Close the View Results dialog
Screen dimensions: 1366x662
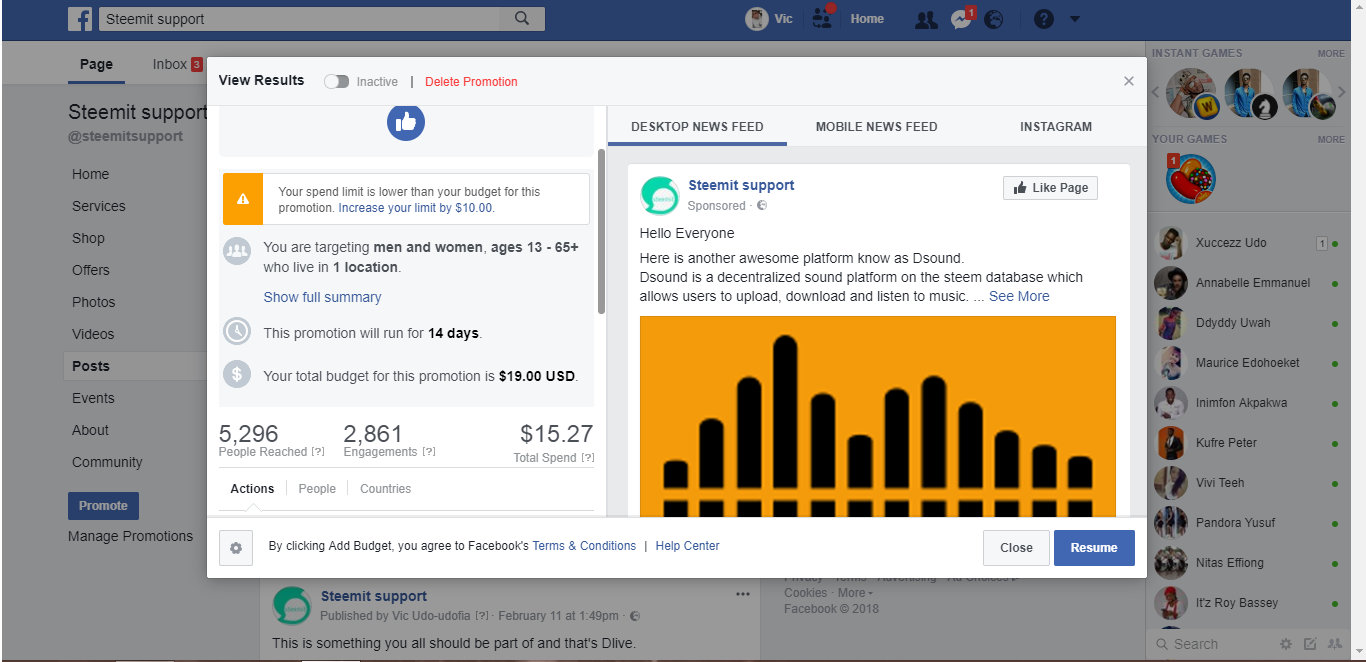click(1129, 81)
